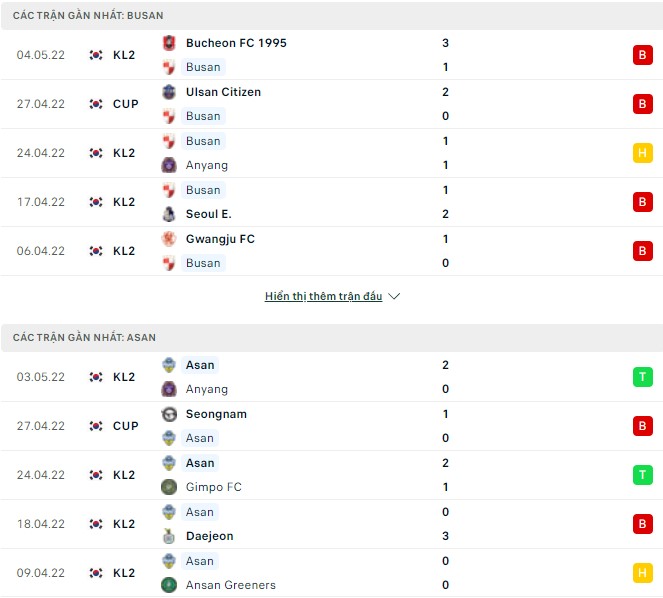Click the green T badge for Gimpo FC match
This screenshot has height=598, width=663.
pos(642,475)
